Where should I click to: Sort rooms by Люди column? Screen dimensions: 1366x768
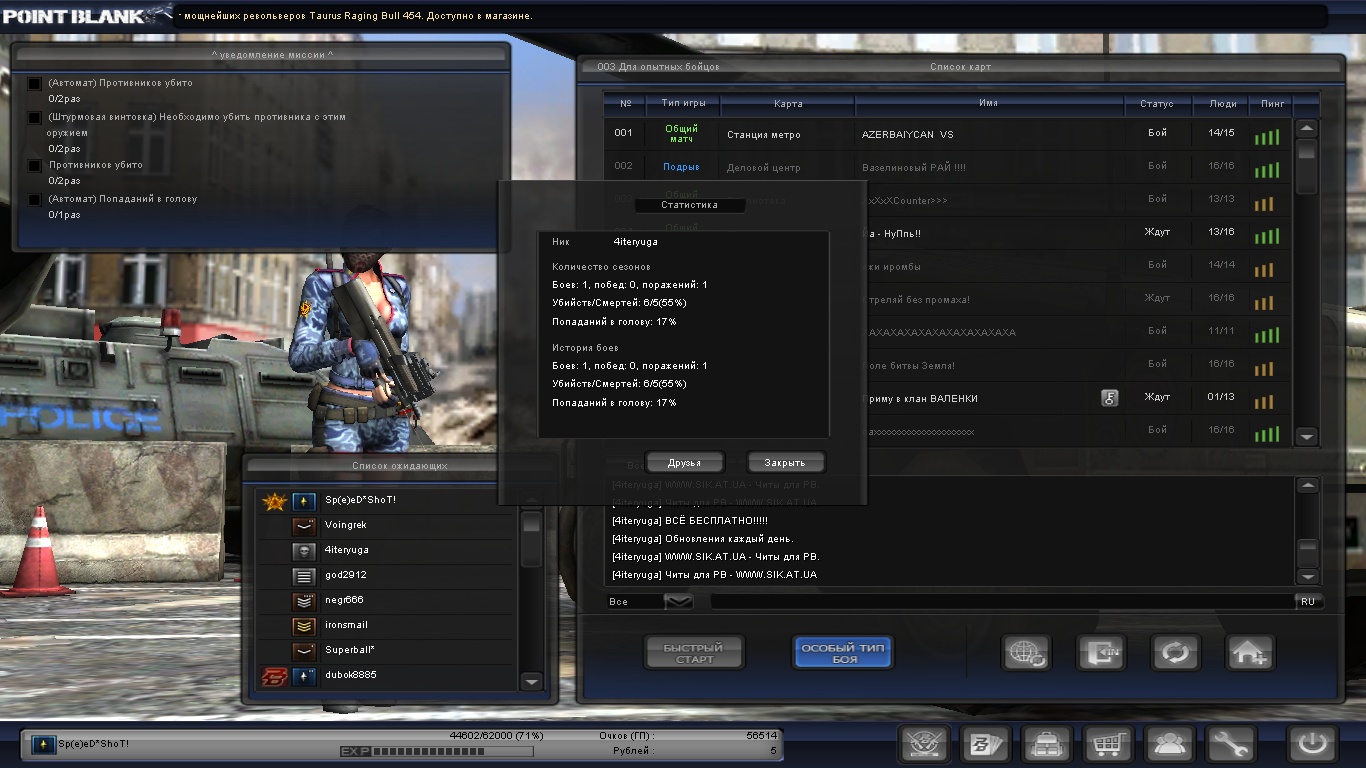(1222, 104)
